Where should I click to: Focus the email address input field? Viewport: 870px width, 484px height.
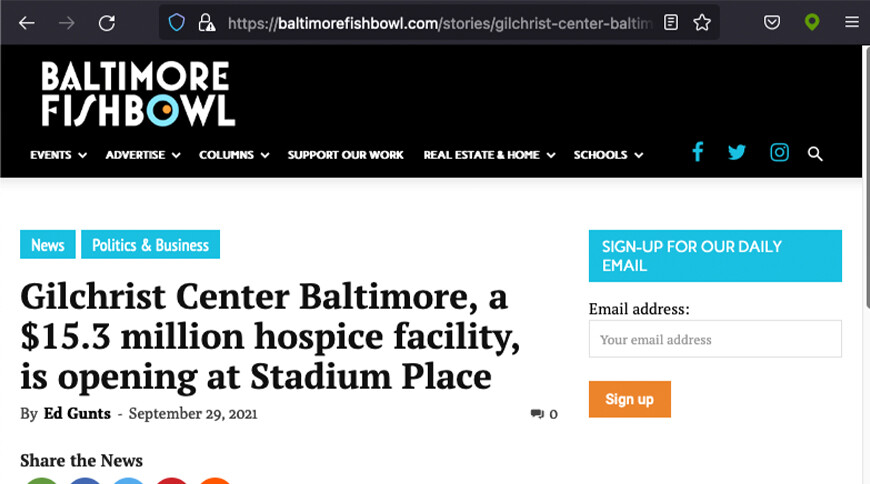(x=714, y=339)
